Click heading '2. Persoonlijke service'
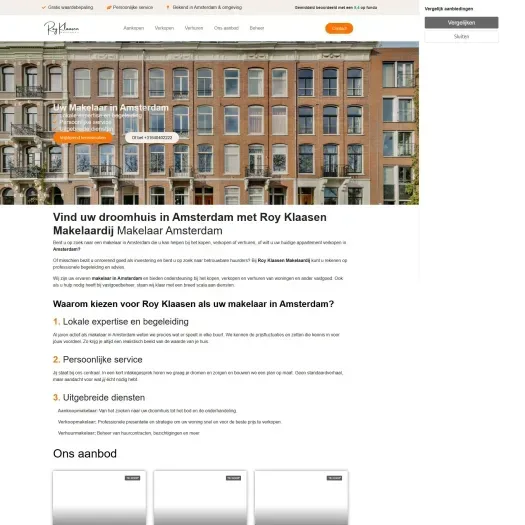 (x=98, y=360)
